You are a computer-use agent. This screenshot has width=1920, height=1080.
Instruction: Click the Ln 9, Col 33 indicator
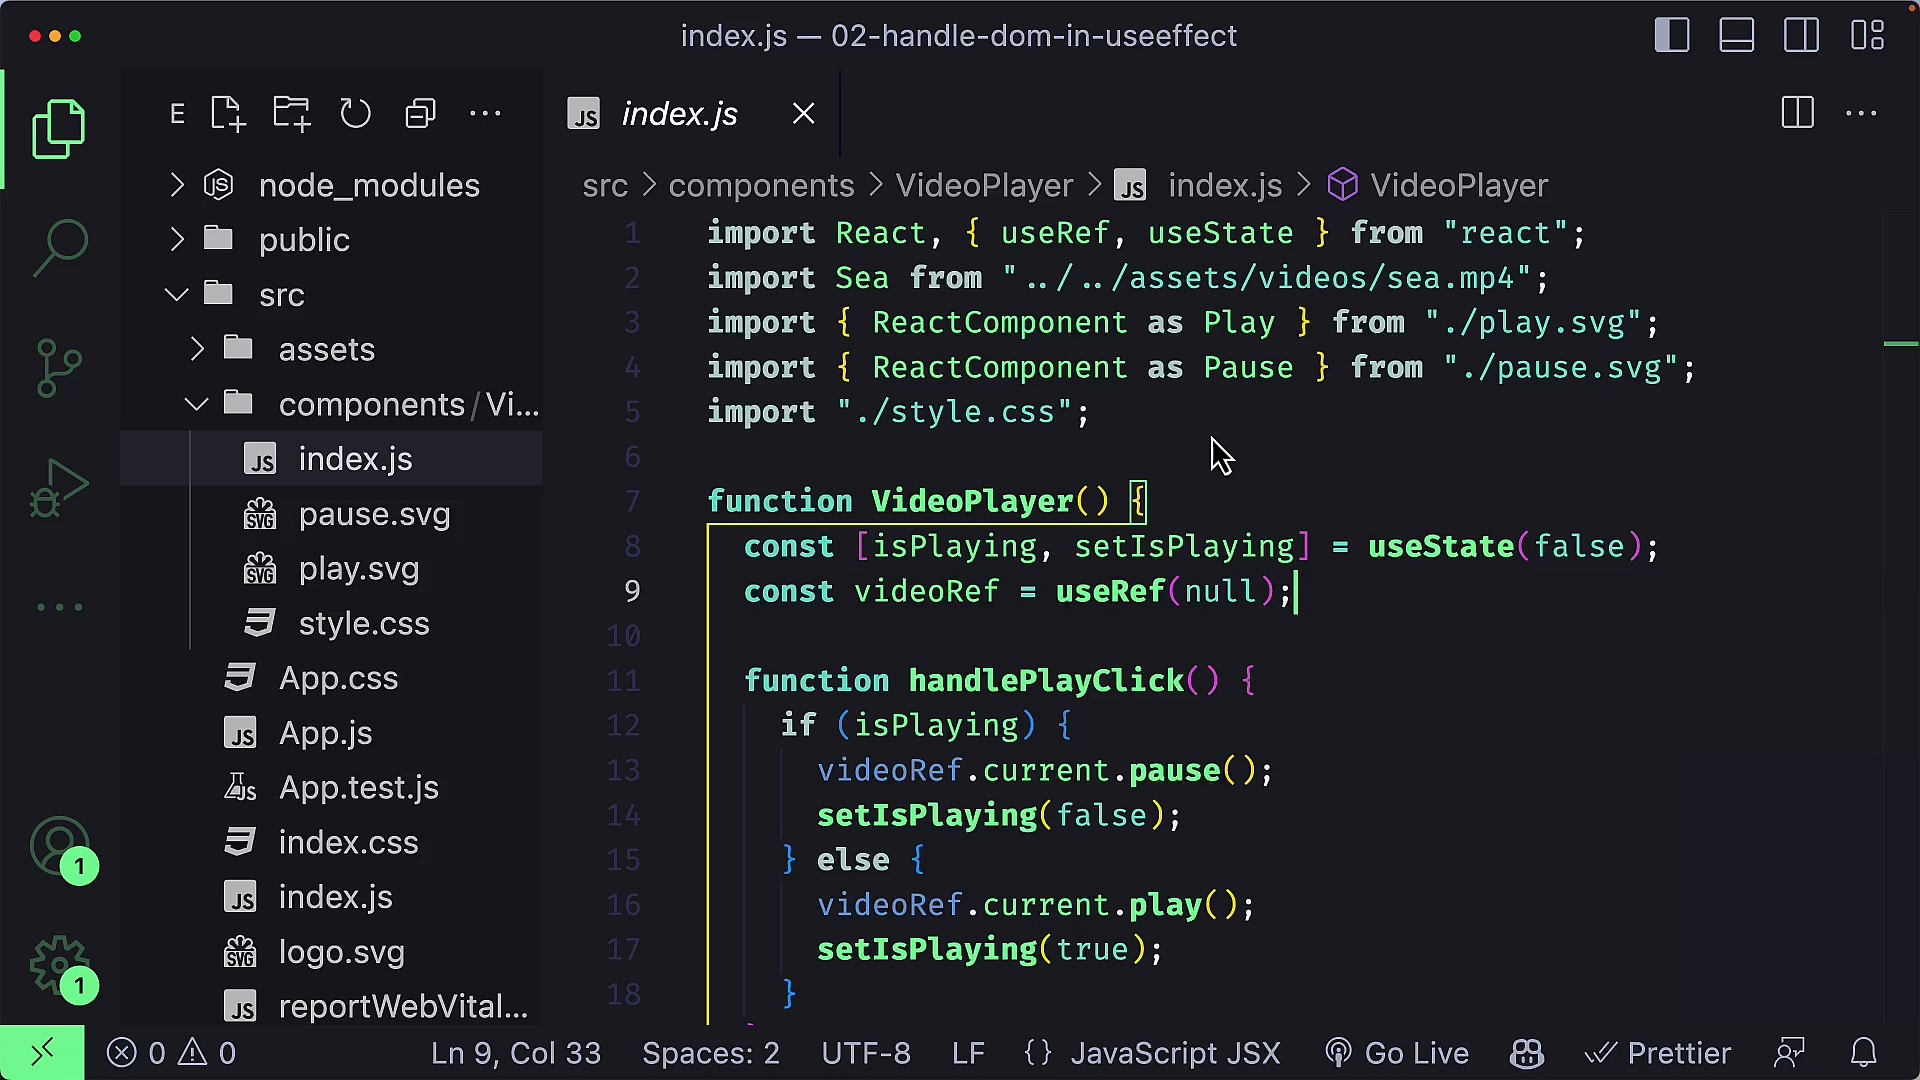tap(516, 1052)
